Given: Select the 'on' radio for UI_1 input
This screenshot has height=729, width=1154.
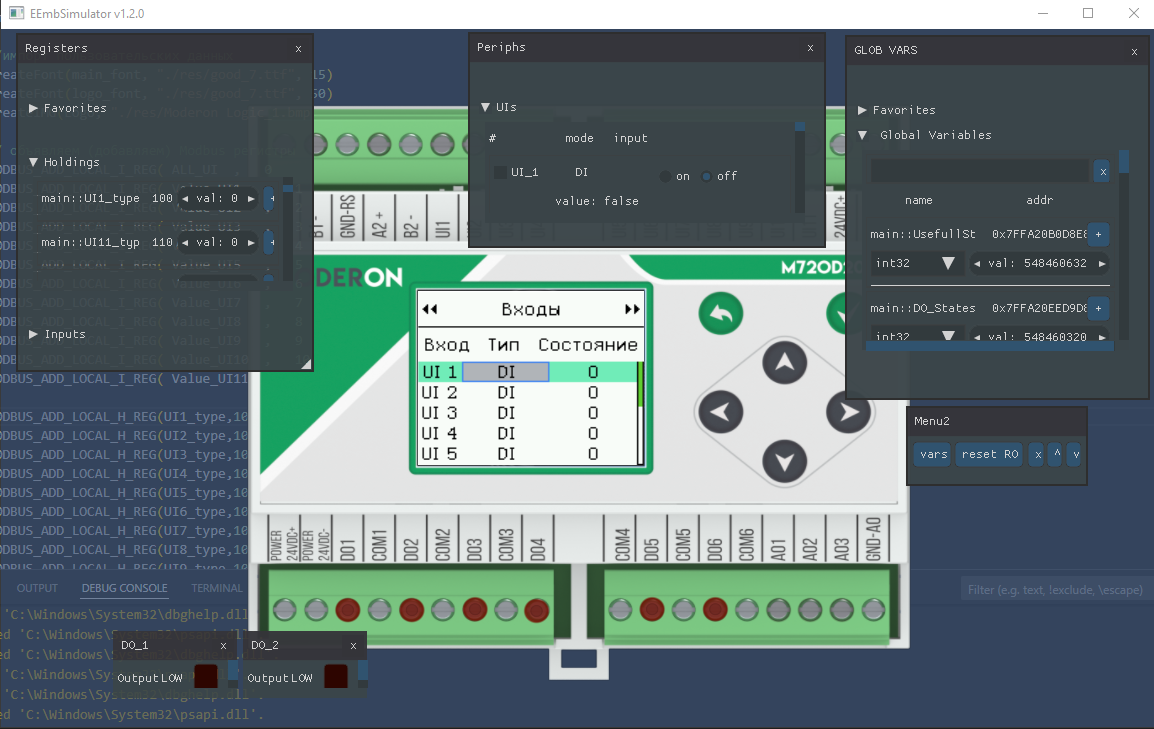Looking at the screenshot, I should [665, 177].
